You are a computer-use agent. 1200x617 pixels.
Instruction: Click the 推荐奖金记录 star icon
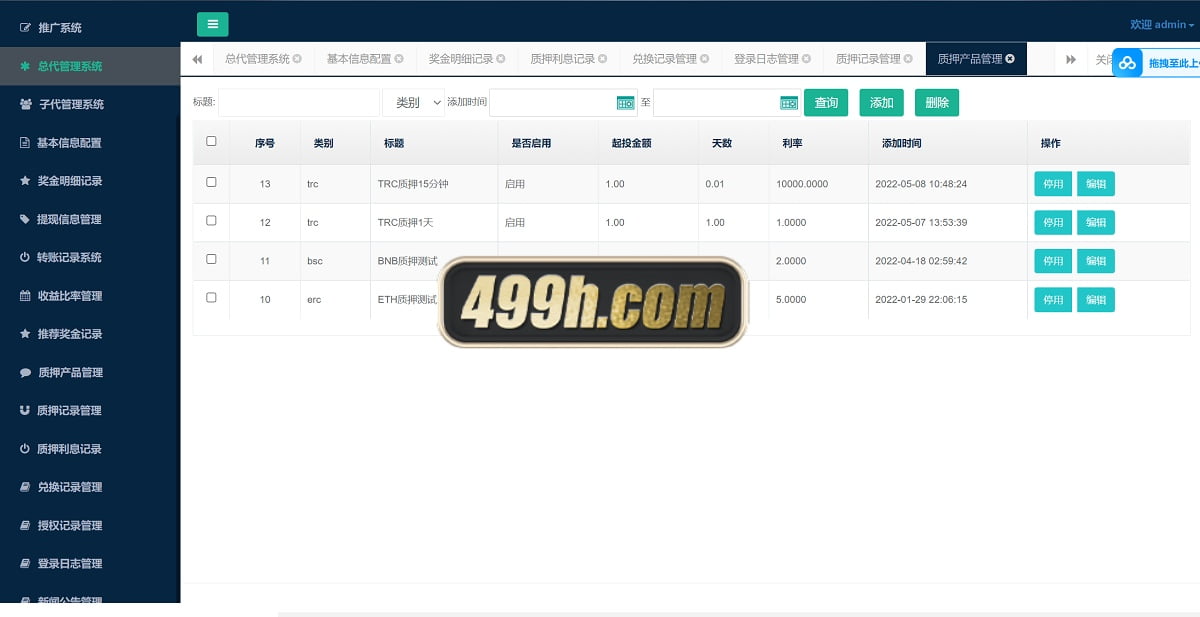click(x=25, y=334)
